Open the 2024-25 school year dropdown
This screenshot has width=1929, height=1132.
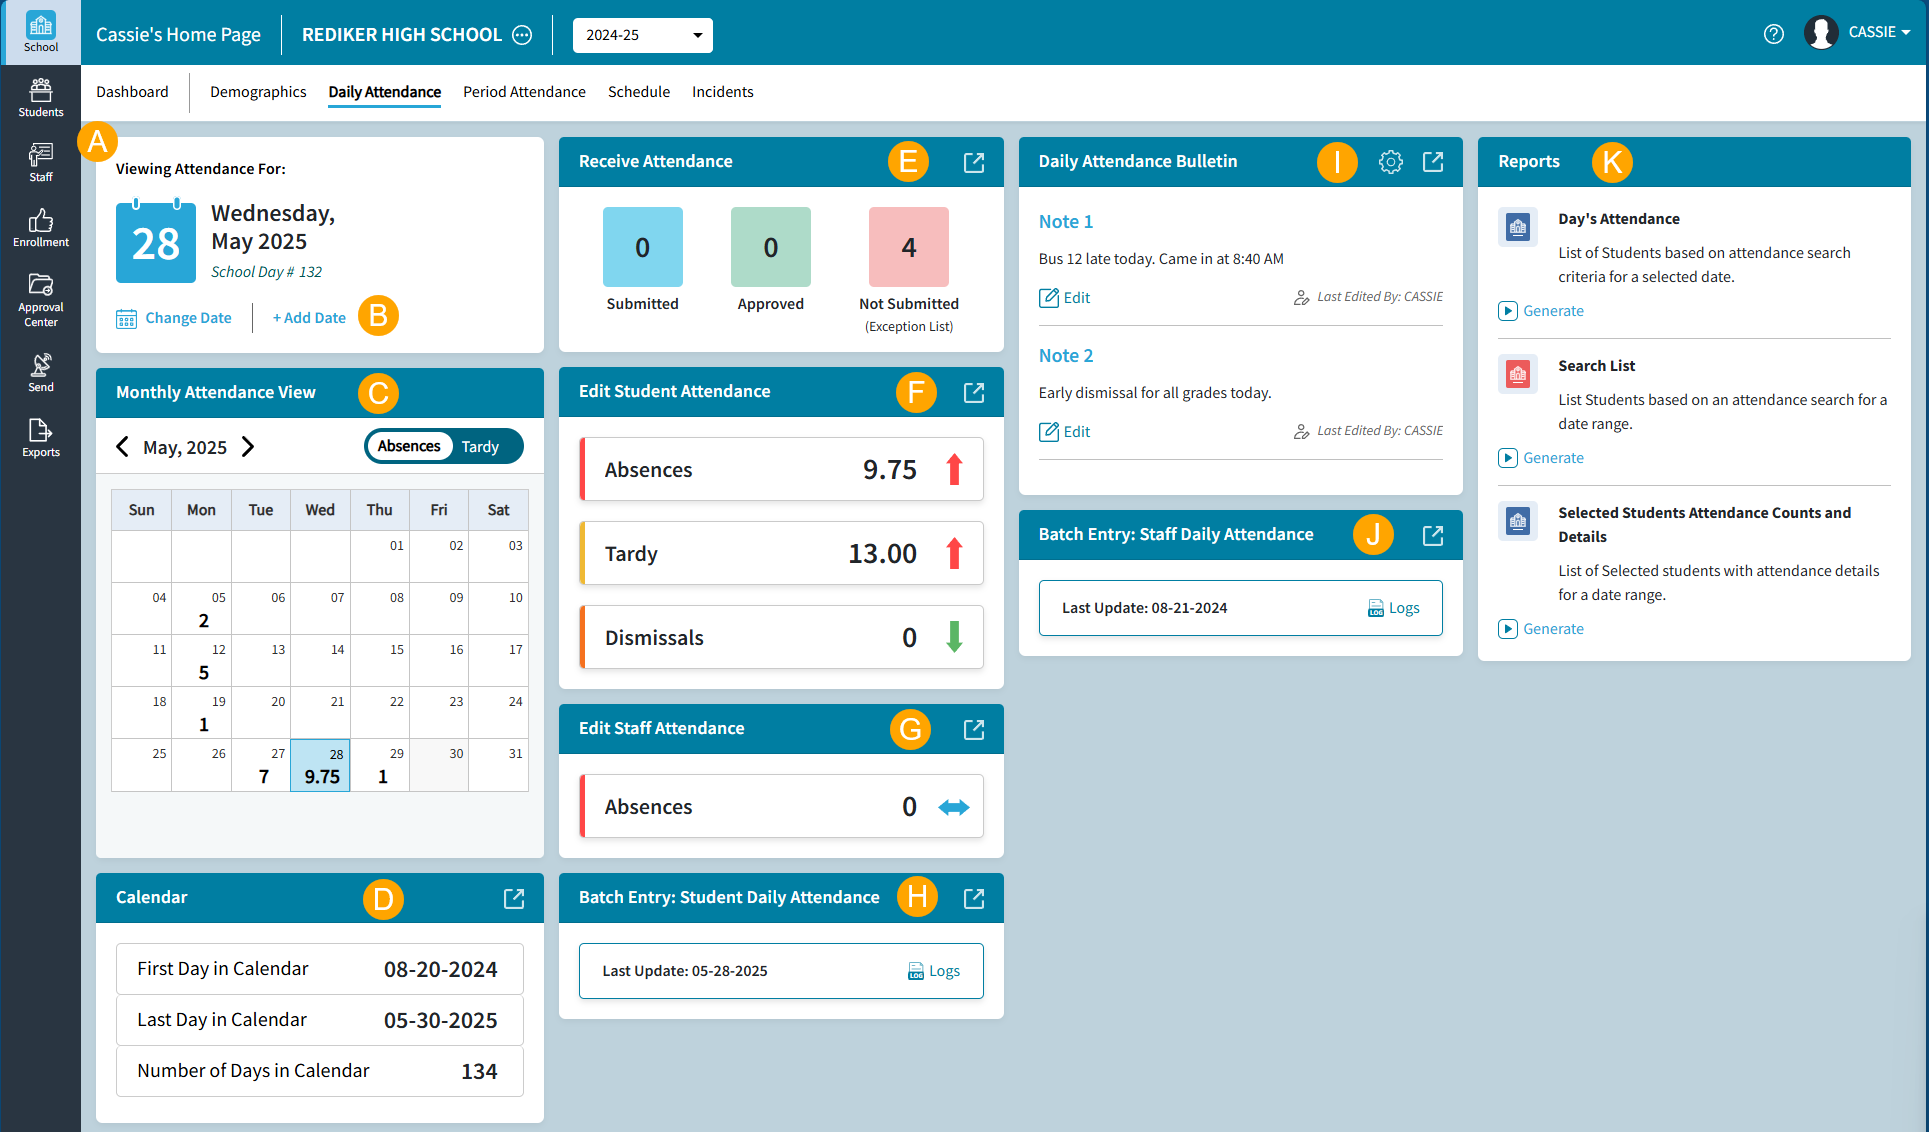point(642,35)
